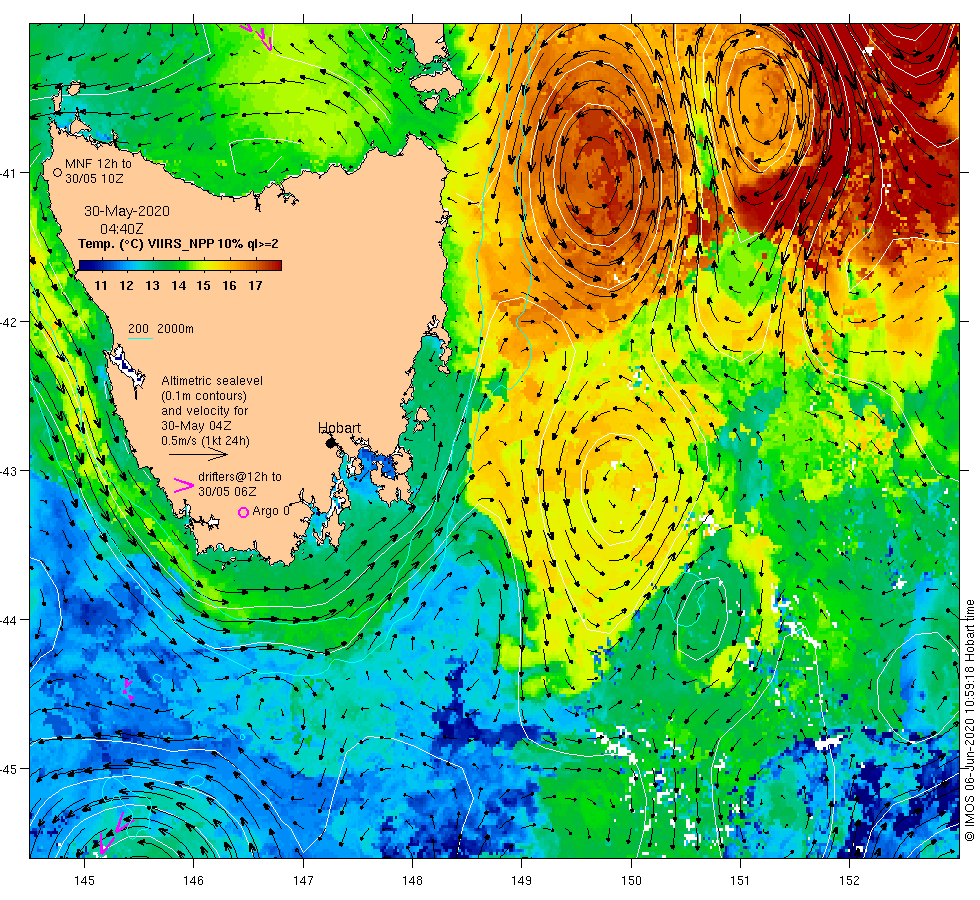This screenshot has width=980, height=900.
Task: Click the '04:40Z' time text
Action: tap(122, 229)
